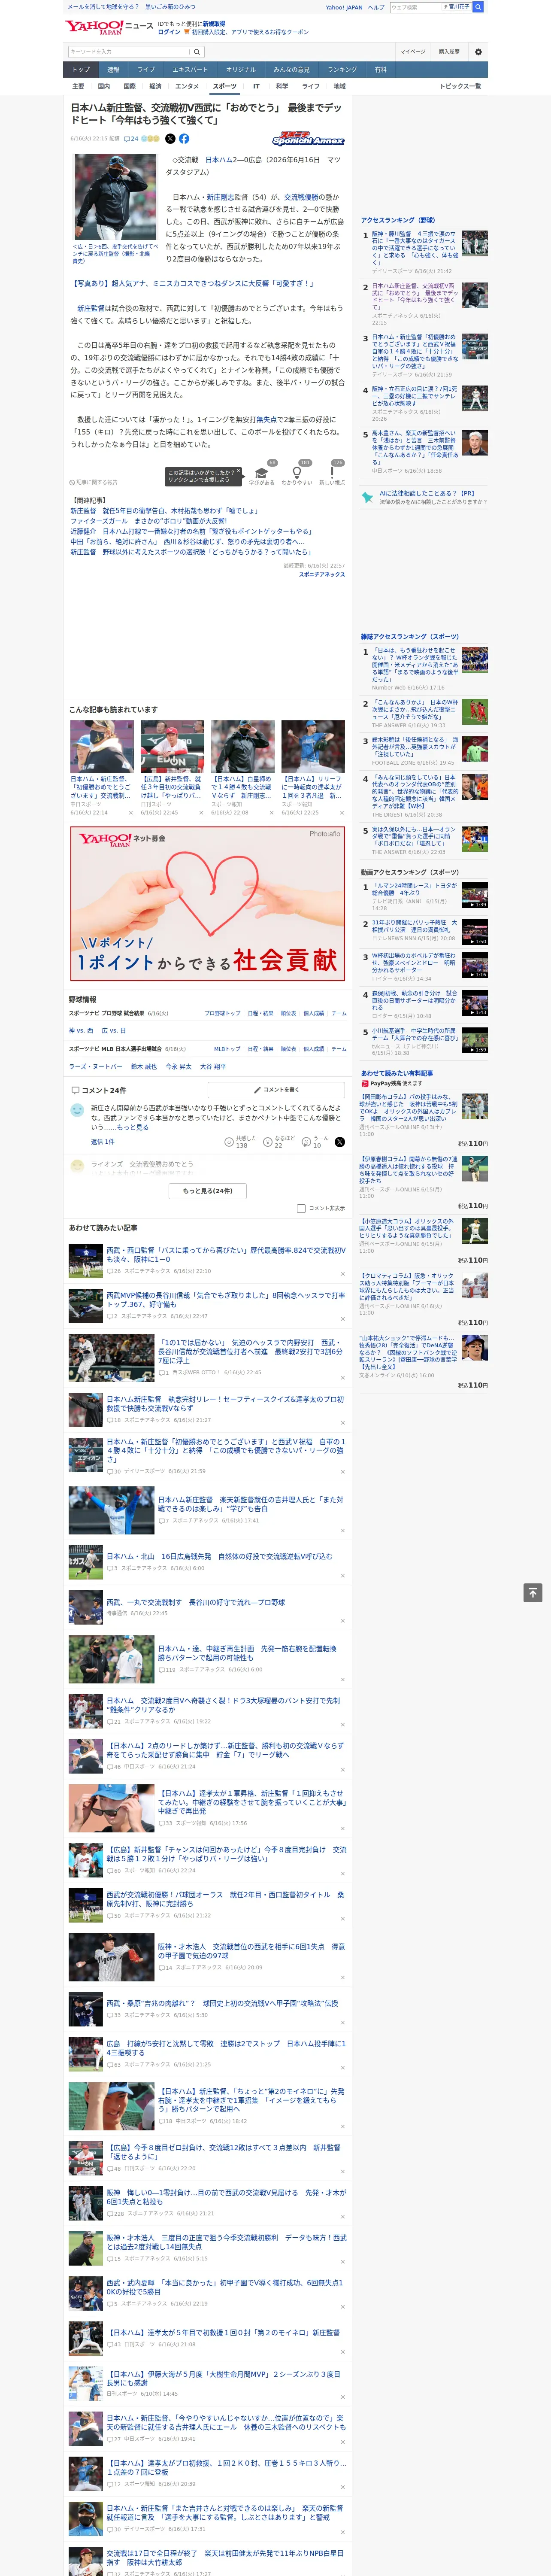Open the オリジナル tab
This screenshot has width=551, height=2576.
(241, 70)
